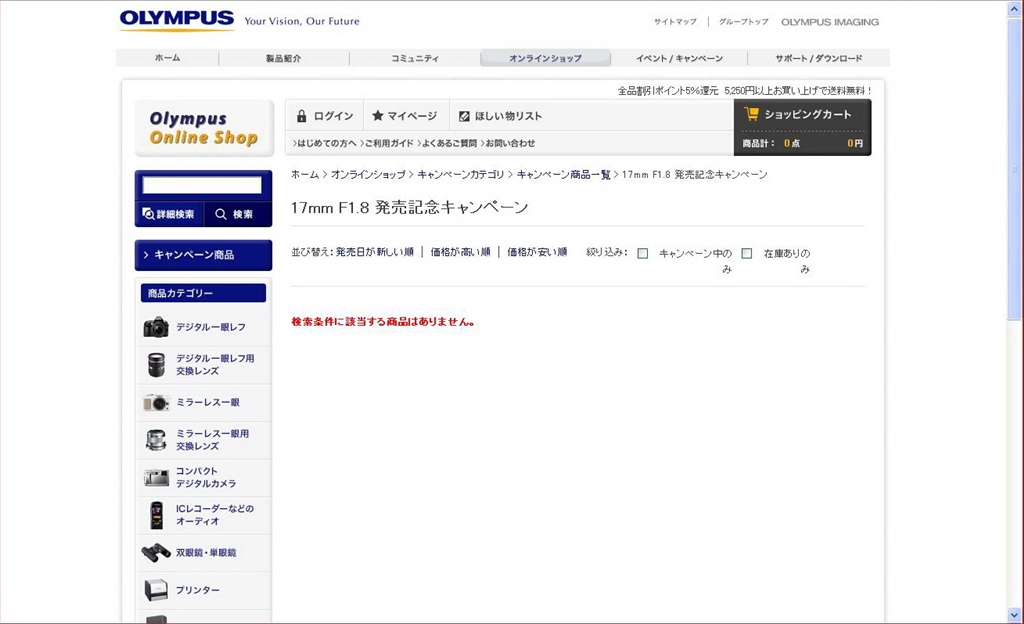Click the 一眼レフ用交換レンズ lens icon
Viewport: 1024px width, 624px height.
pyautogui.click(x=156, y=365)
